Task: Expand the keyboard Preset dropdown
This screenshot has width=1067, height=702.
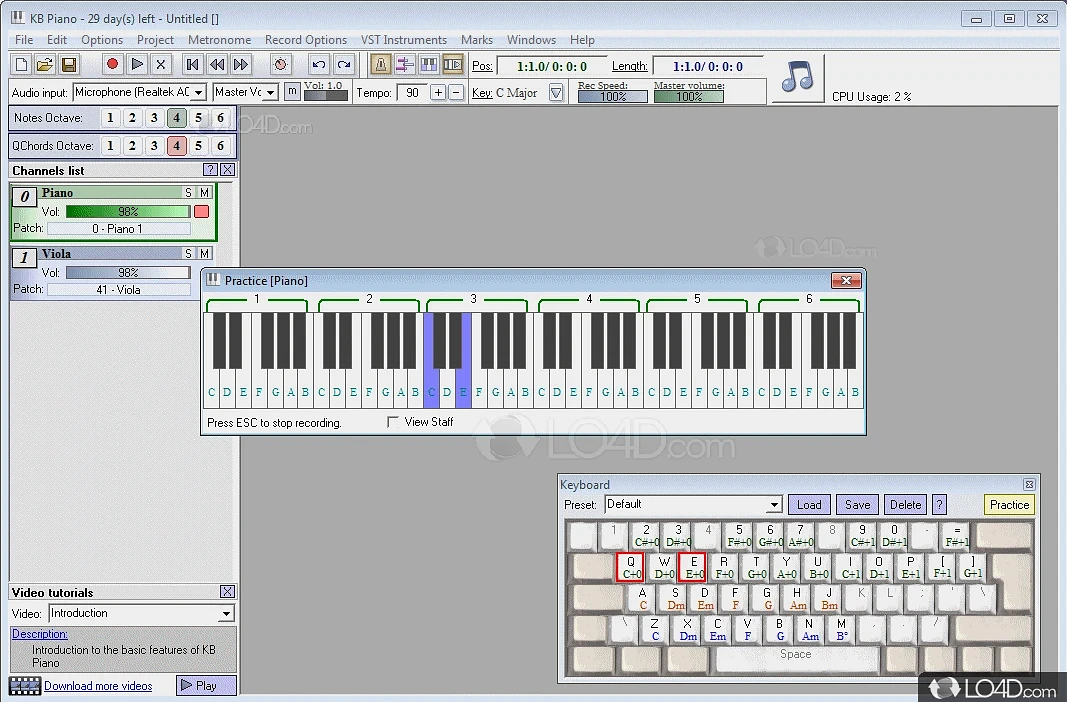Action: 773,505
